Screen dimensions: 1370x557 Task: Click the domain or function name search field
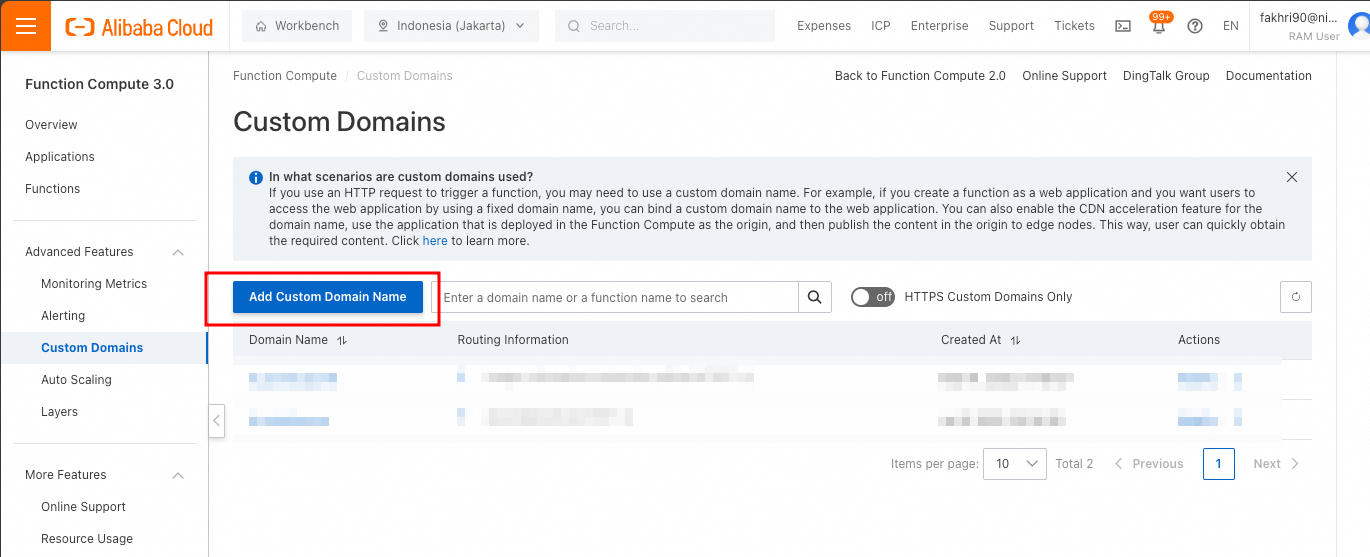[x=615, y=297]
